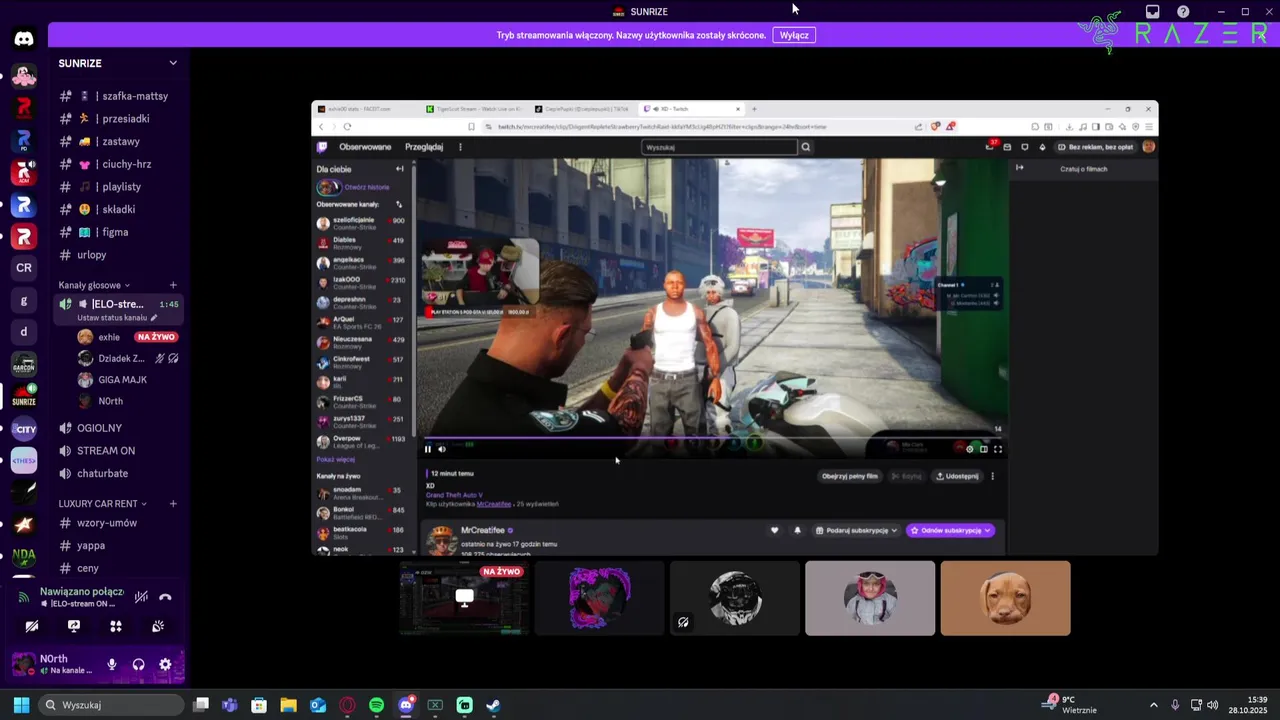
Task: Open Discord help question mark icon
Action: tap(1184, 12)
